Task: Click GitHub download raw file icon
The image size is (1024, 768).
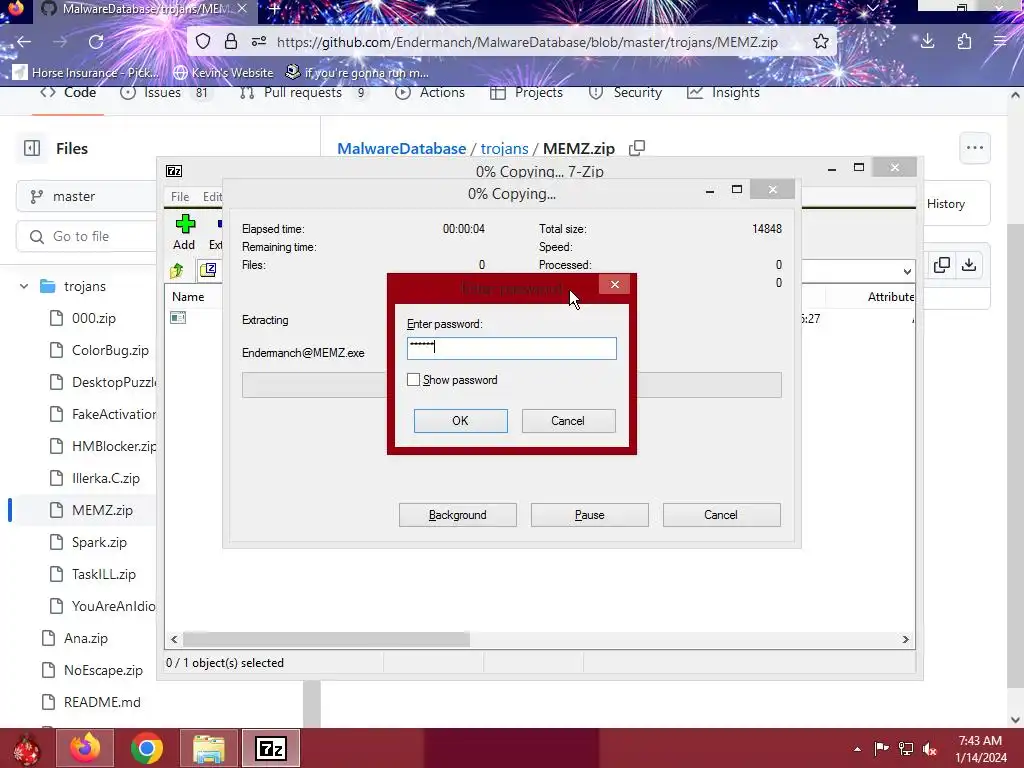Action: pyautogui.click(x=969, y=264)
